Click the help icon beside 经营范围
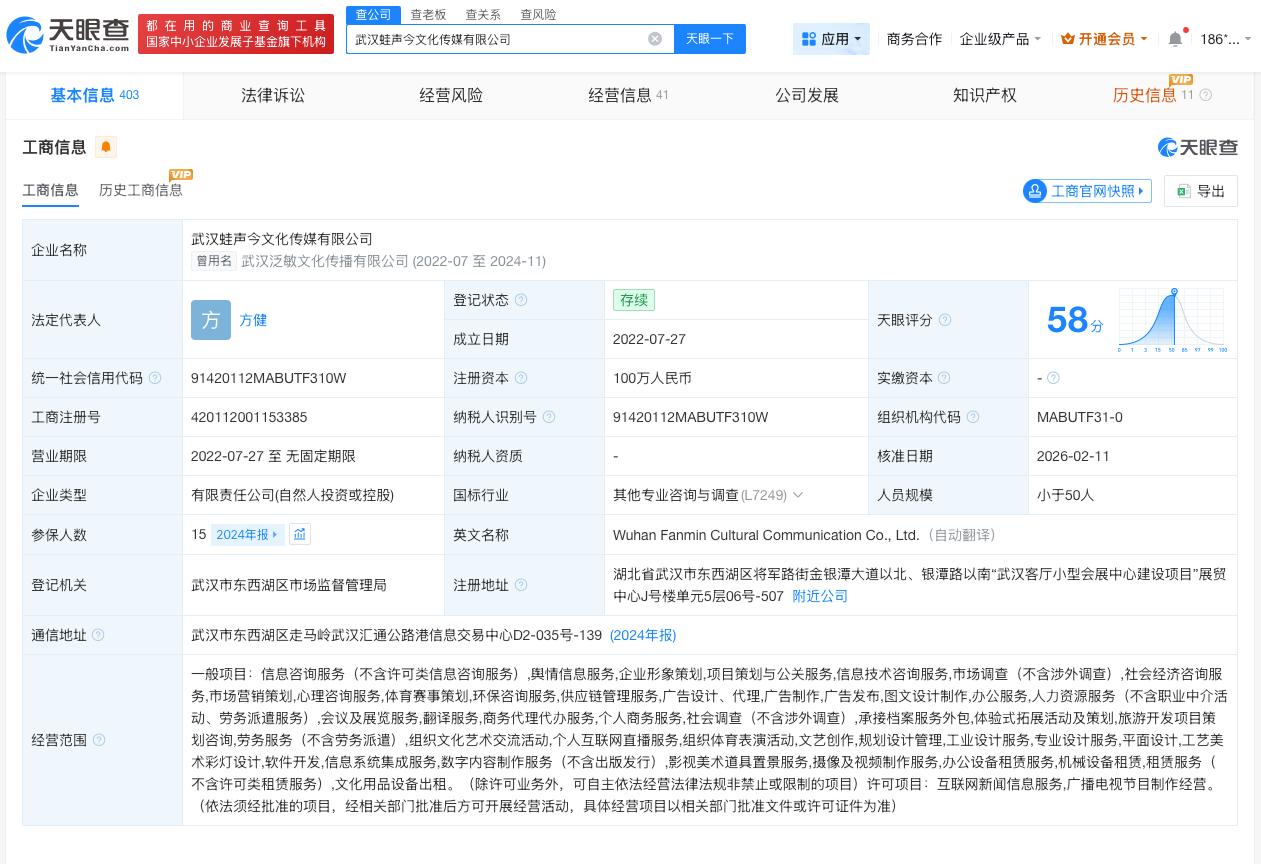 click(x=98, y=740)
